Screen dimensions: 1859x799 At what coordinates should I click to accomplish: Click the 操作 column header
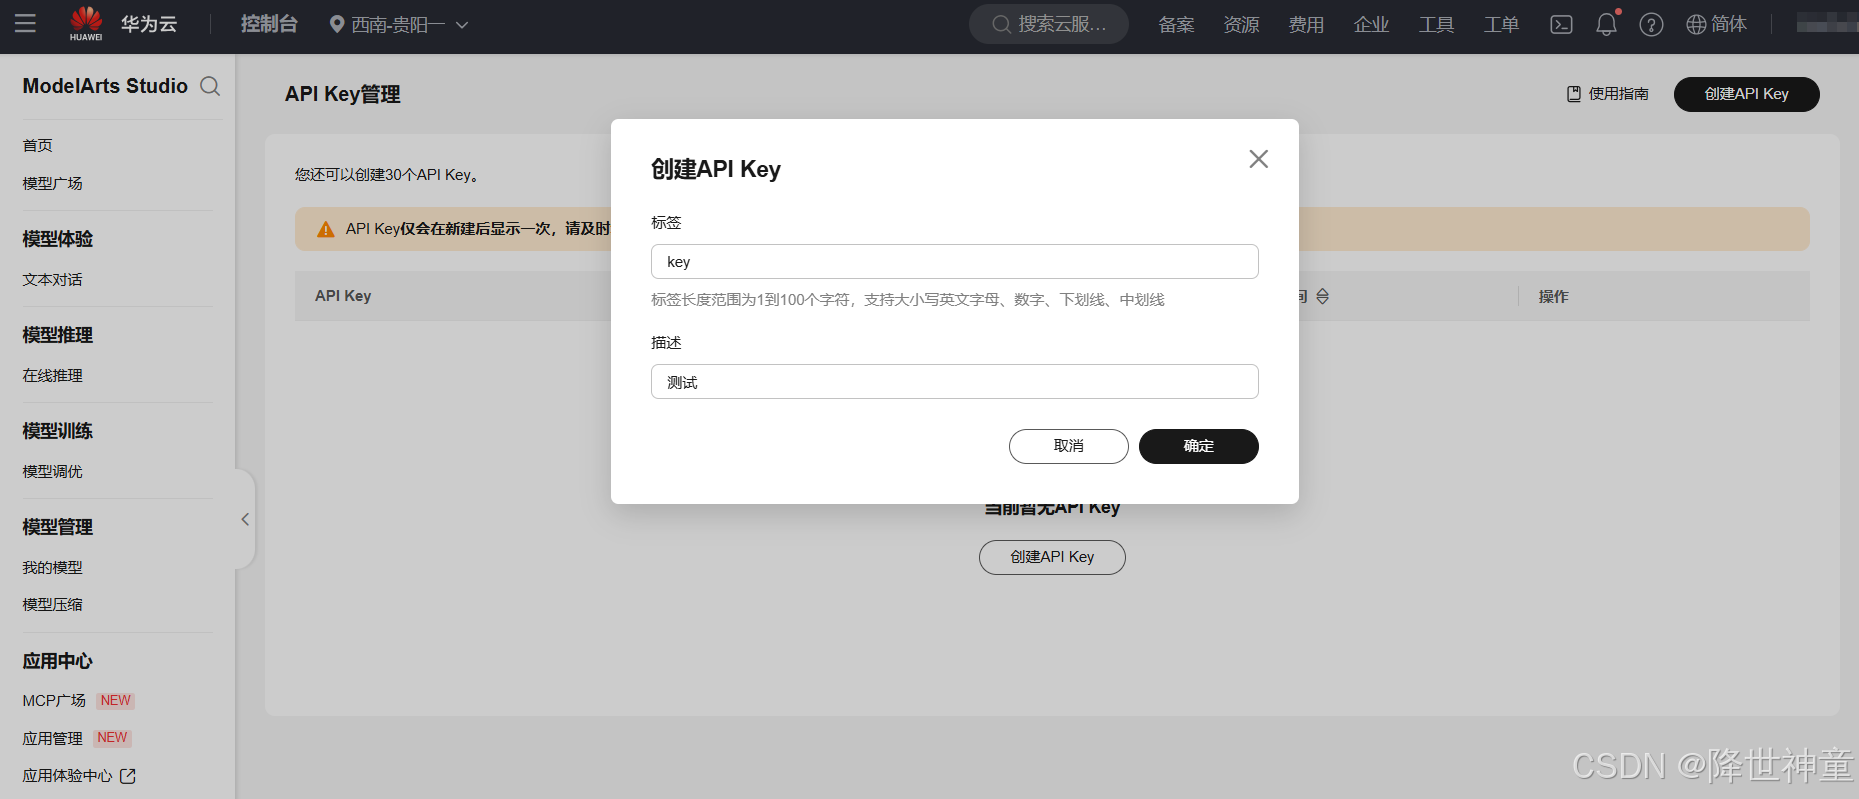tap(1553, 297)
